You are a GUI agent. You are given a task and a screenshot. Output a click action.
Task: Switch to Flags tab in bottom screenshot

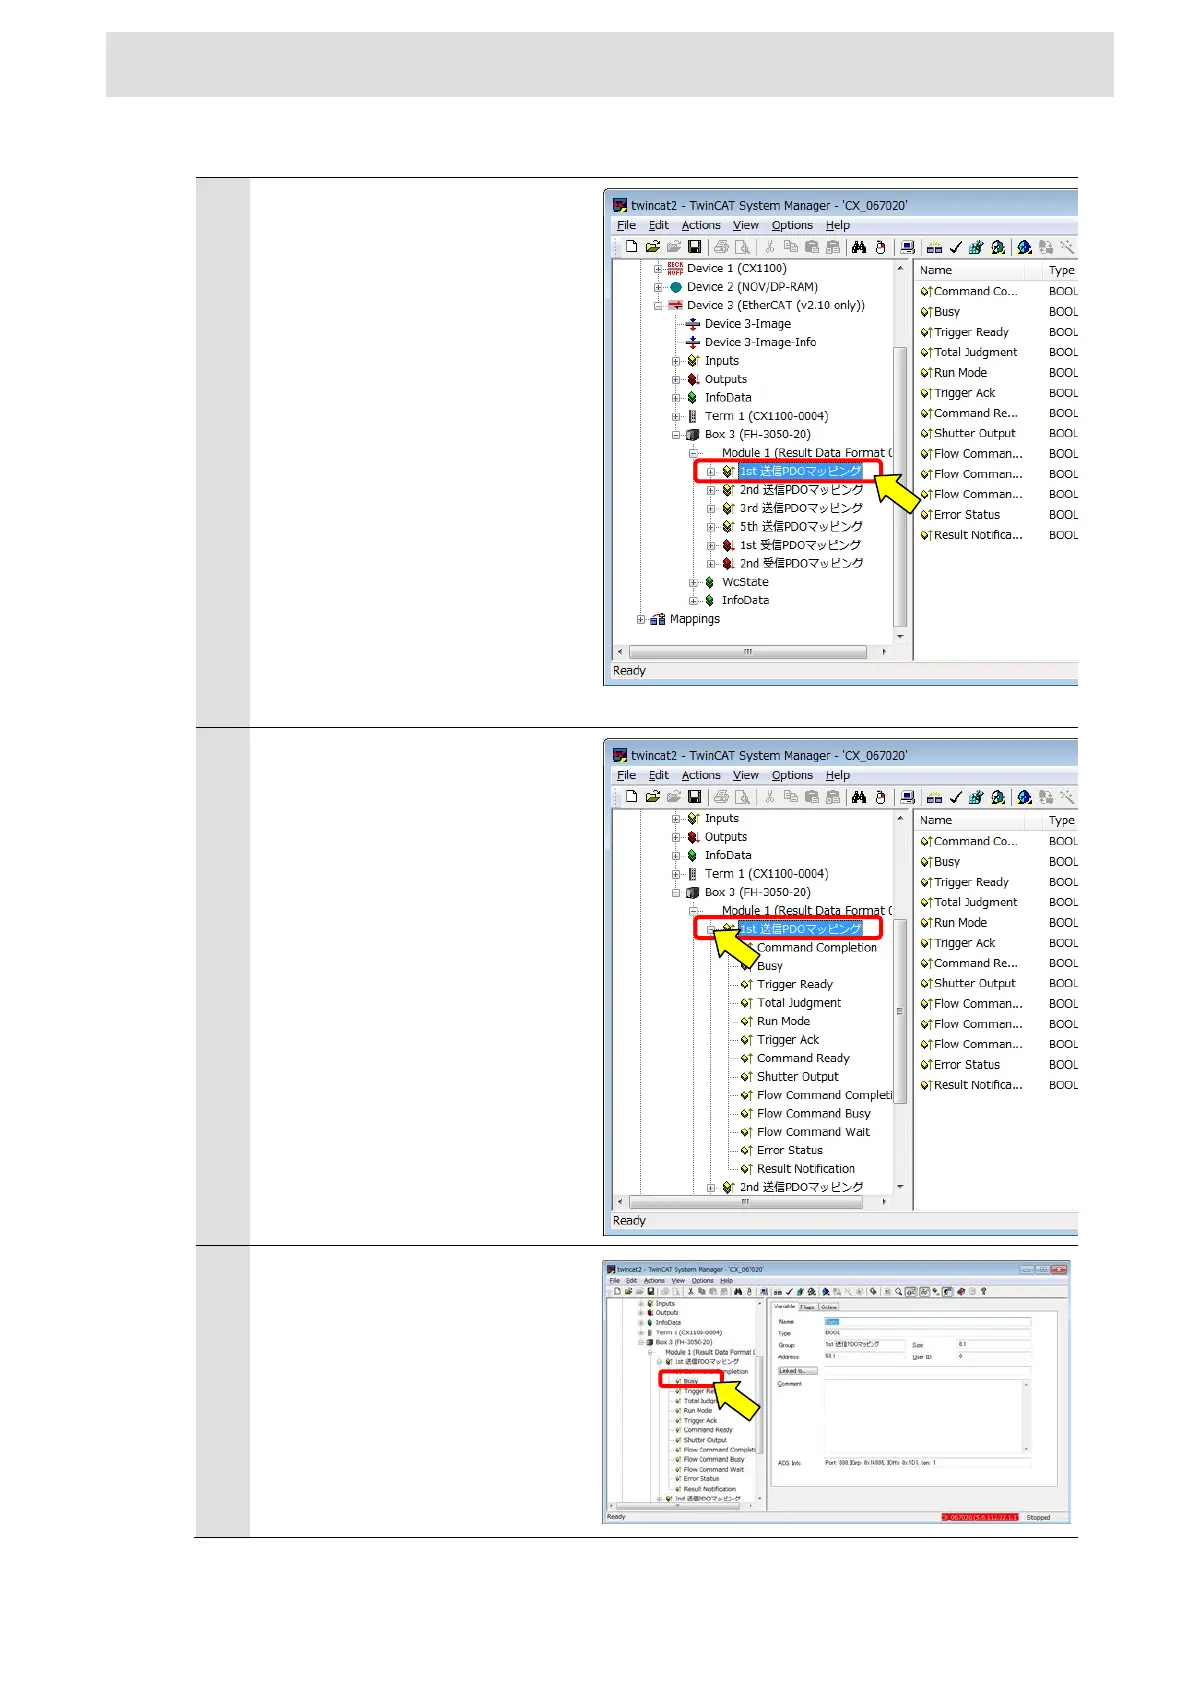click(x=807, y=1307)
